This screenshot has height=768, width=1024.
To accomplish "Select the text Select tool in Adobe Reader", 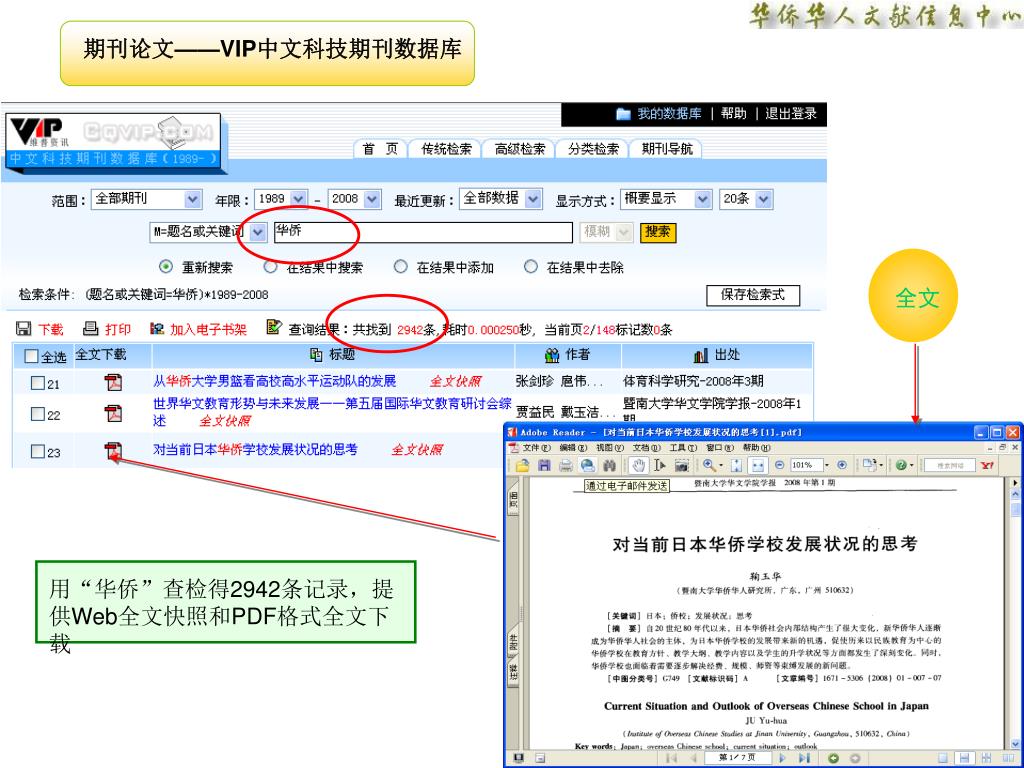I will [x=660, y=465].
